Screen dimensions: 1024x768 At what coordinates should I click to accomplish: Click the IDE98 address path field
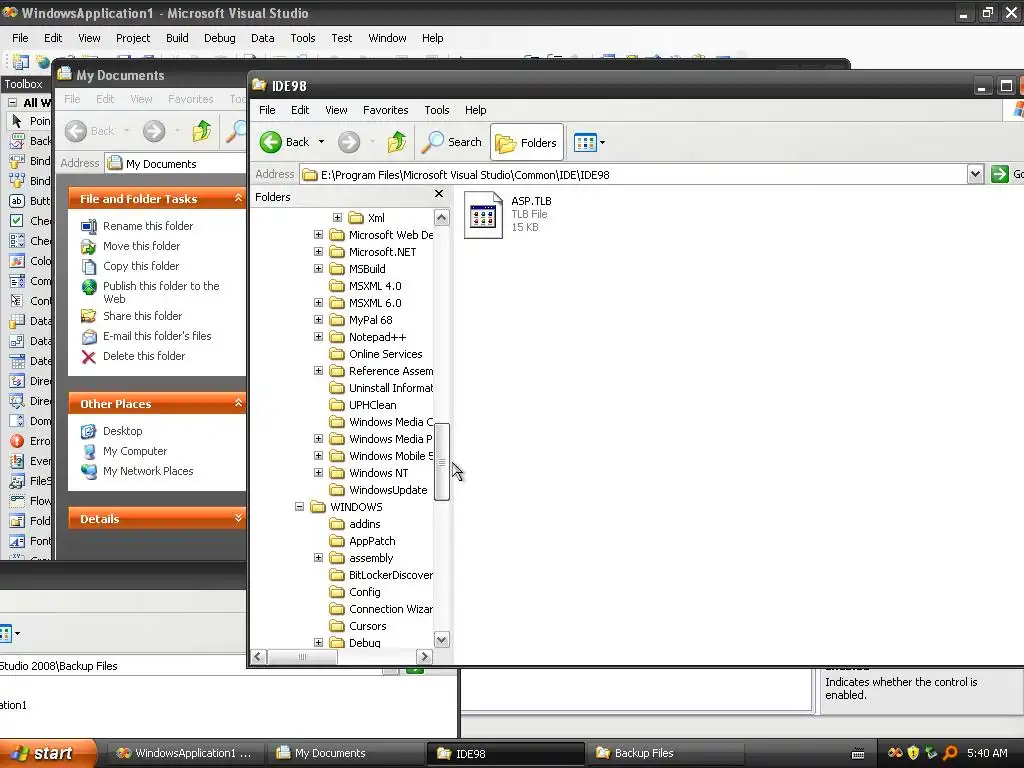point(633,174)
